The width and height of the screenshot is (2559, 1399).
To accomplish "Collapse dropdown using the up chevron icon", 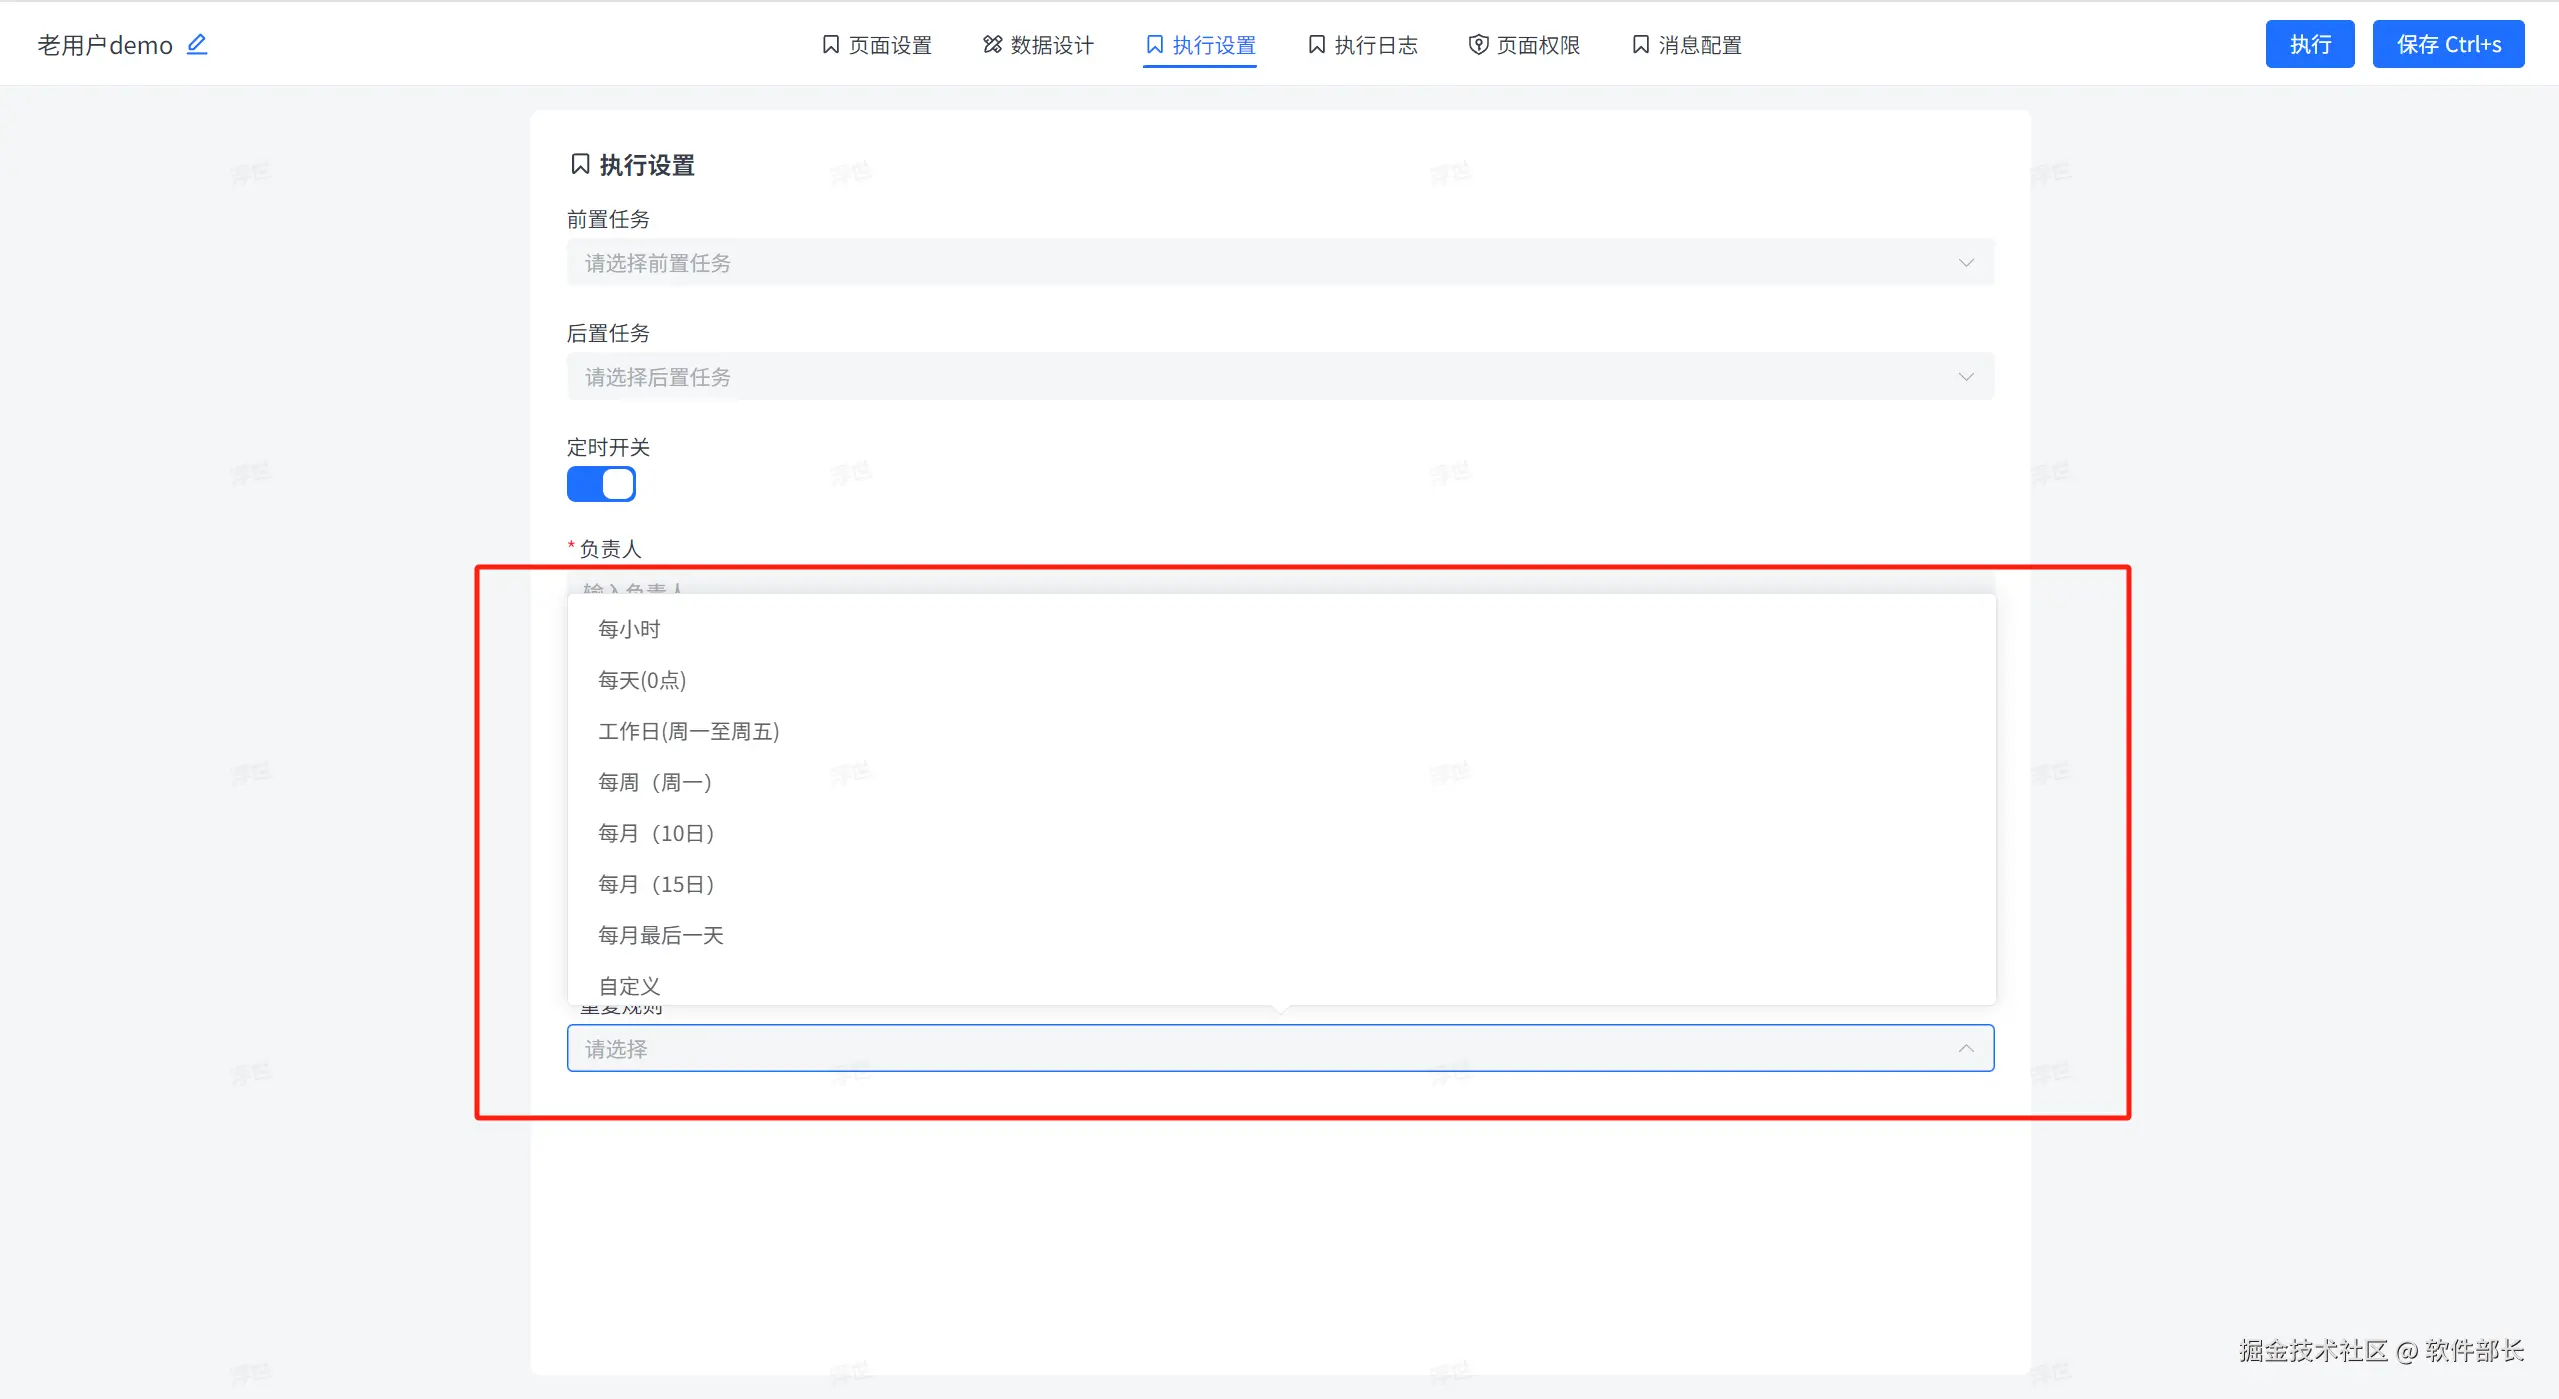I will pyautogui.click(x=1965, y=1048).
